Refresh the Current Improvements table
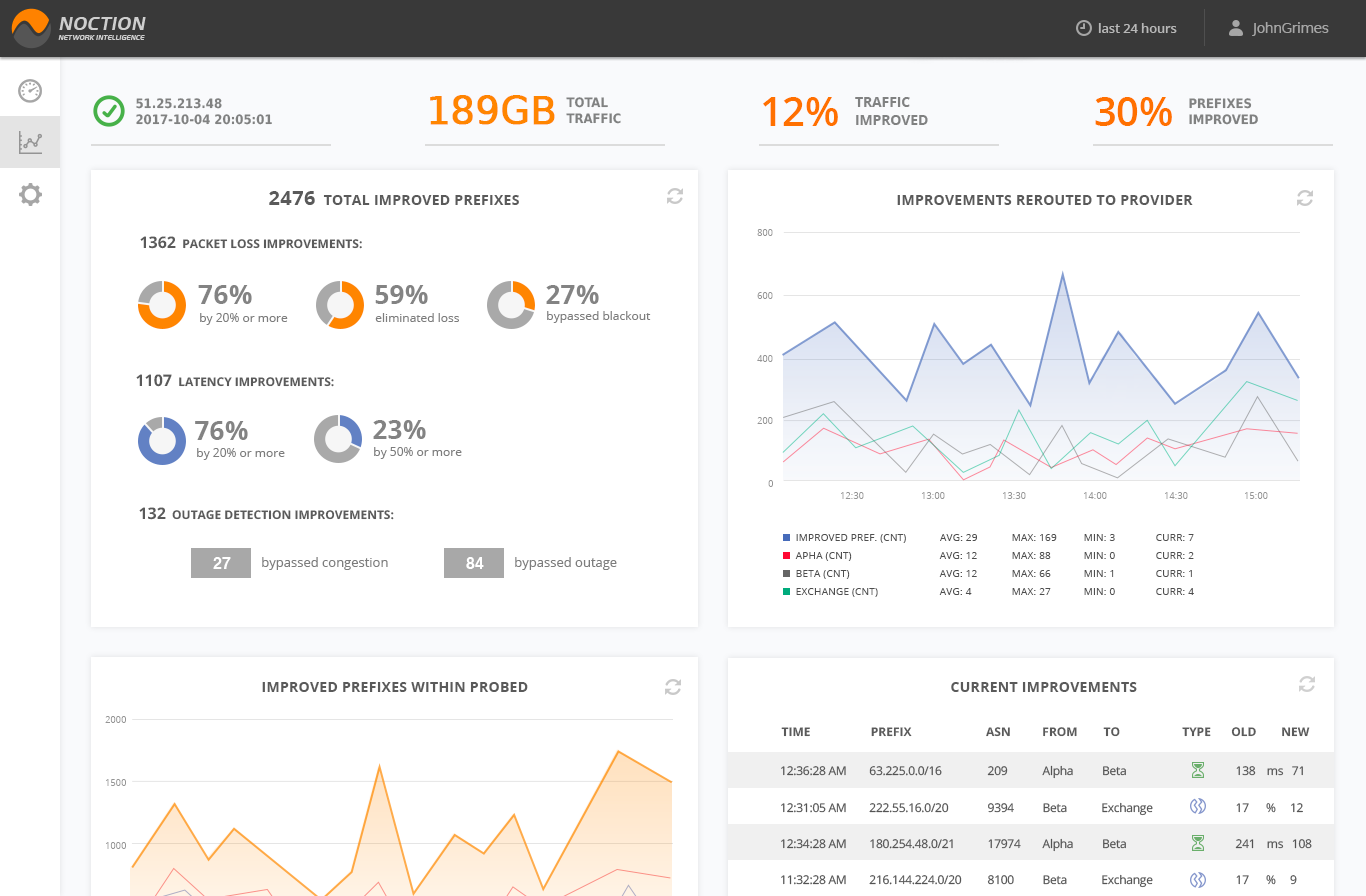The height and width of the screenshot is (896, 1366). pyautogui.click(x=1306, y=684)
